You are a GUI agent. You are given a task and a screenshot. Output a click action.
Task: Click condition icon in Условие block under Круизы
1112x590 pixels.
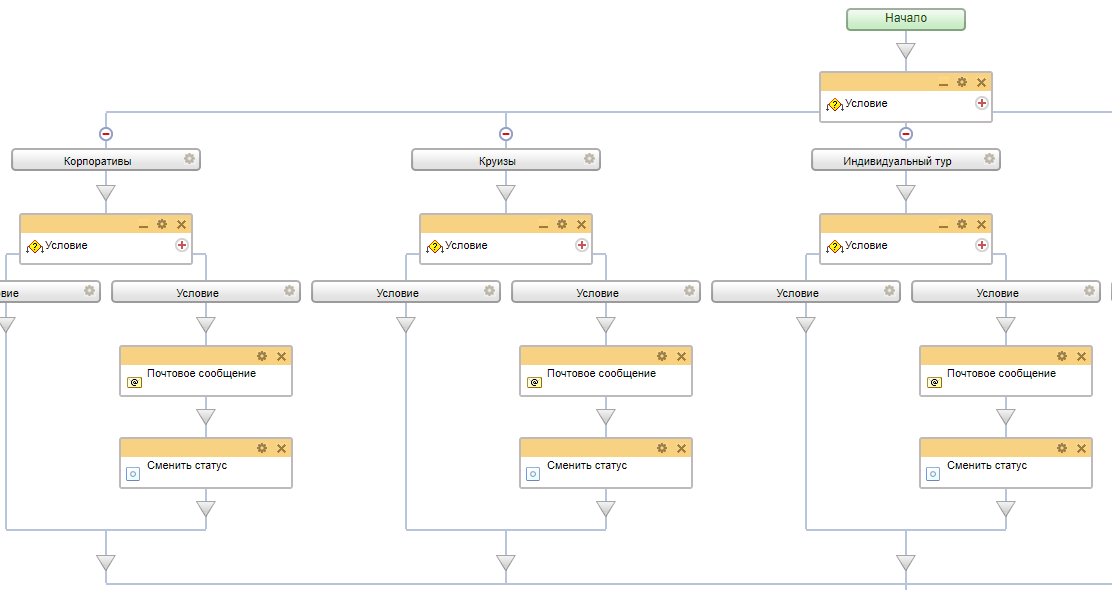(x=434, y=247)
